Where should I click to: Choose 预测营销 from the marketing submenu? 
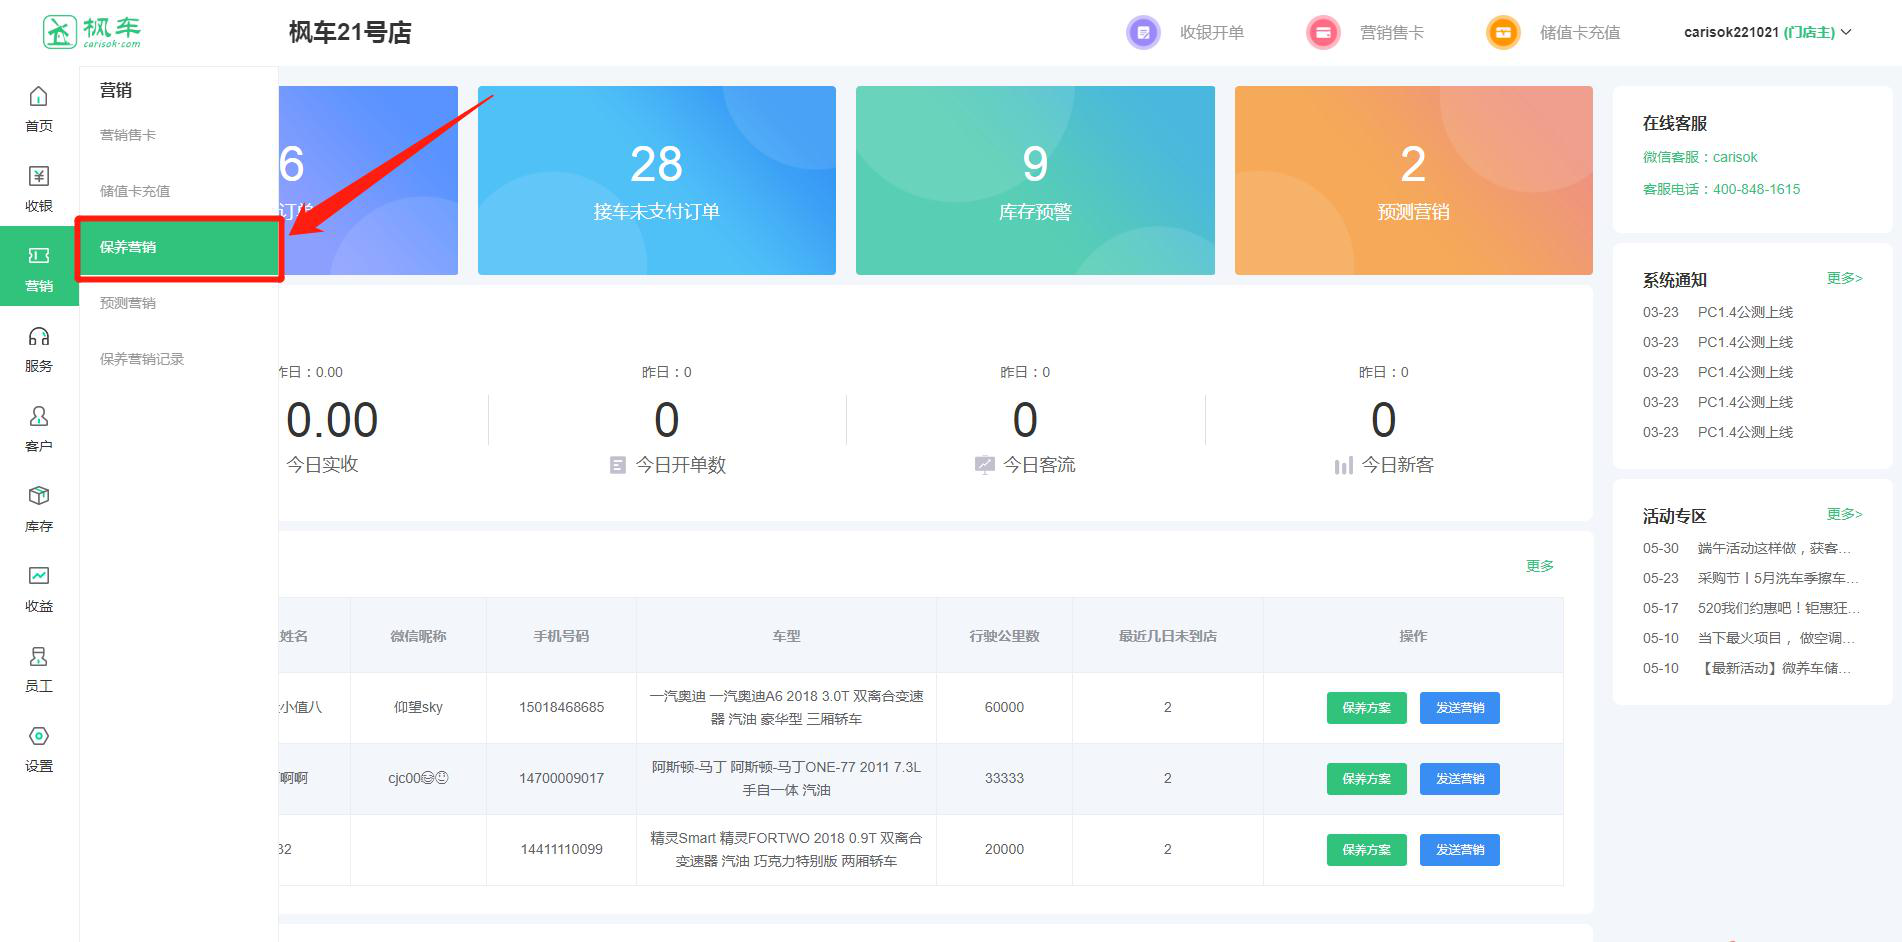coord(128,303)
